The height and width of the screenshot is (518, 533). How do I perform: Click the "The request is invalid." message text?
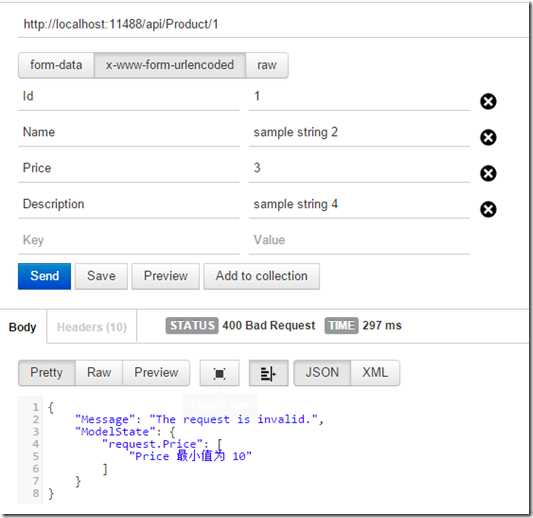pyautogui.click(x=234, y=419)
